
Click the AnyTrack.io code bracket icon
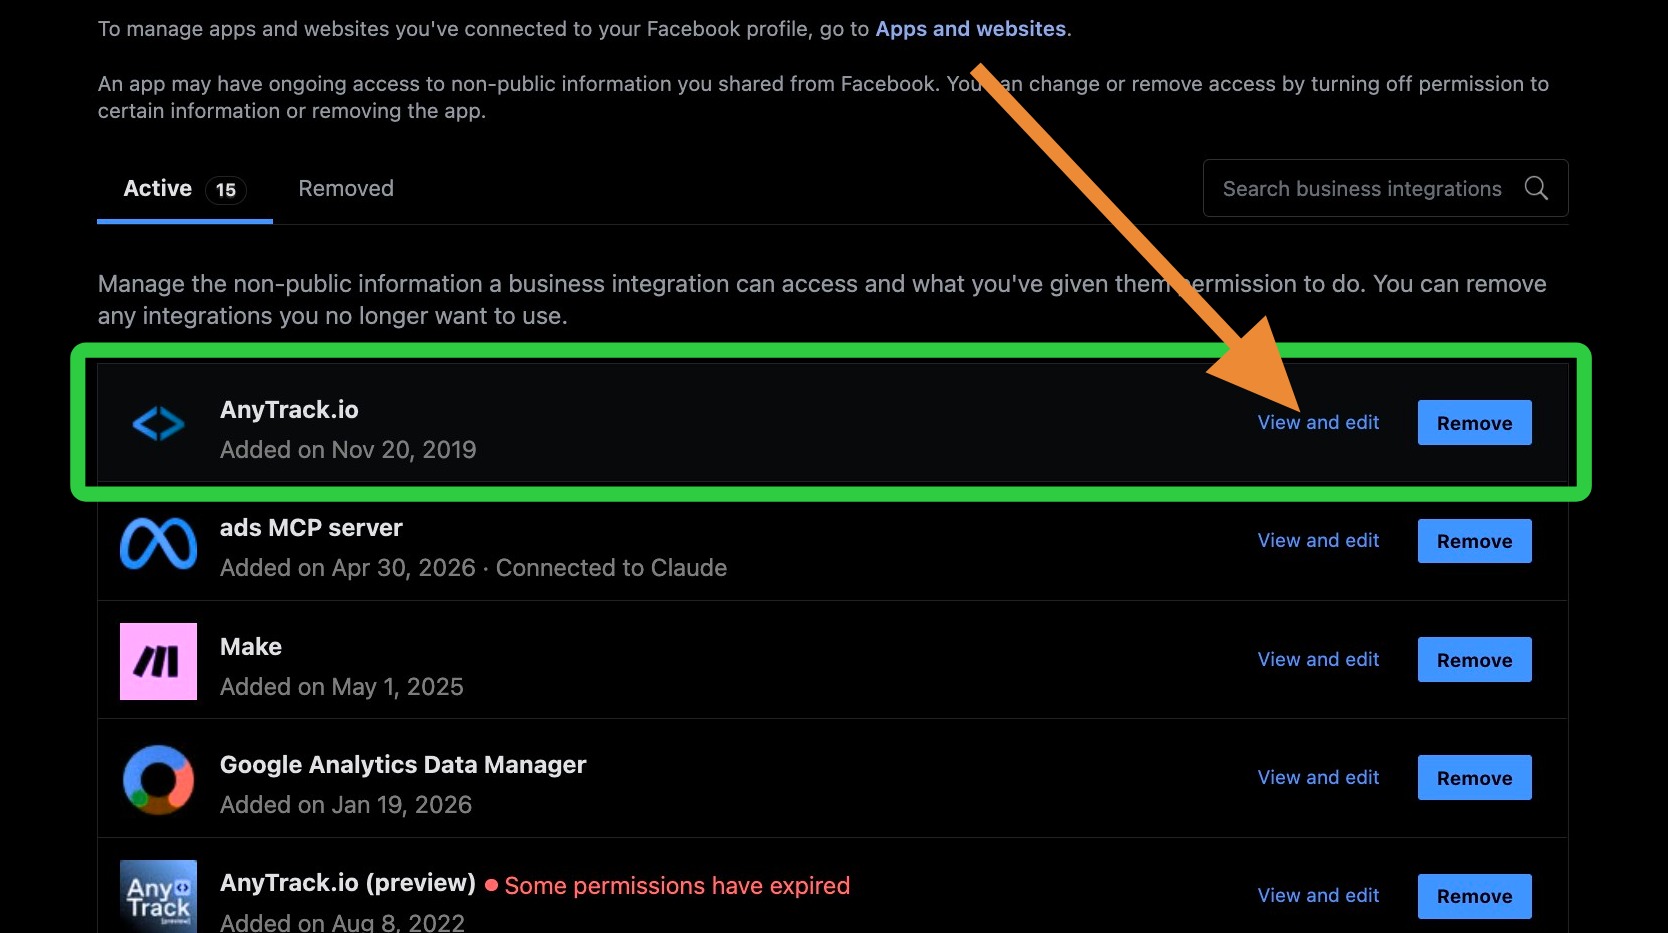(158, 424)
